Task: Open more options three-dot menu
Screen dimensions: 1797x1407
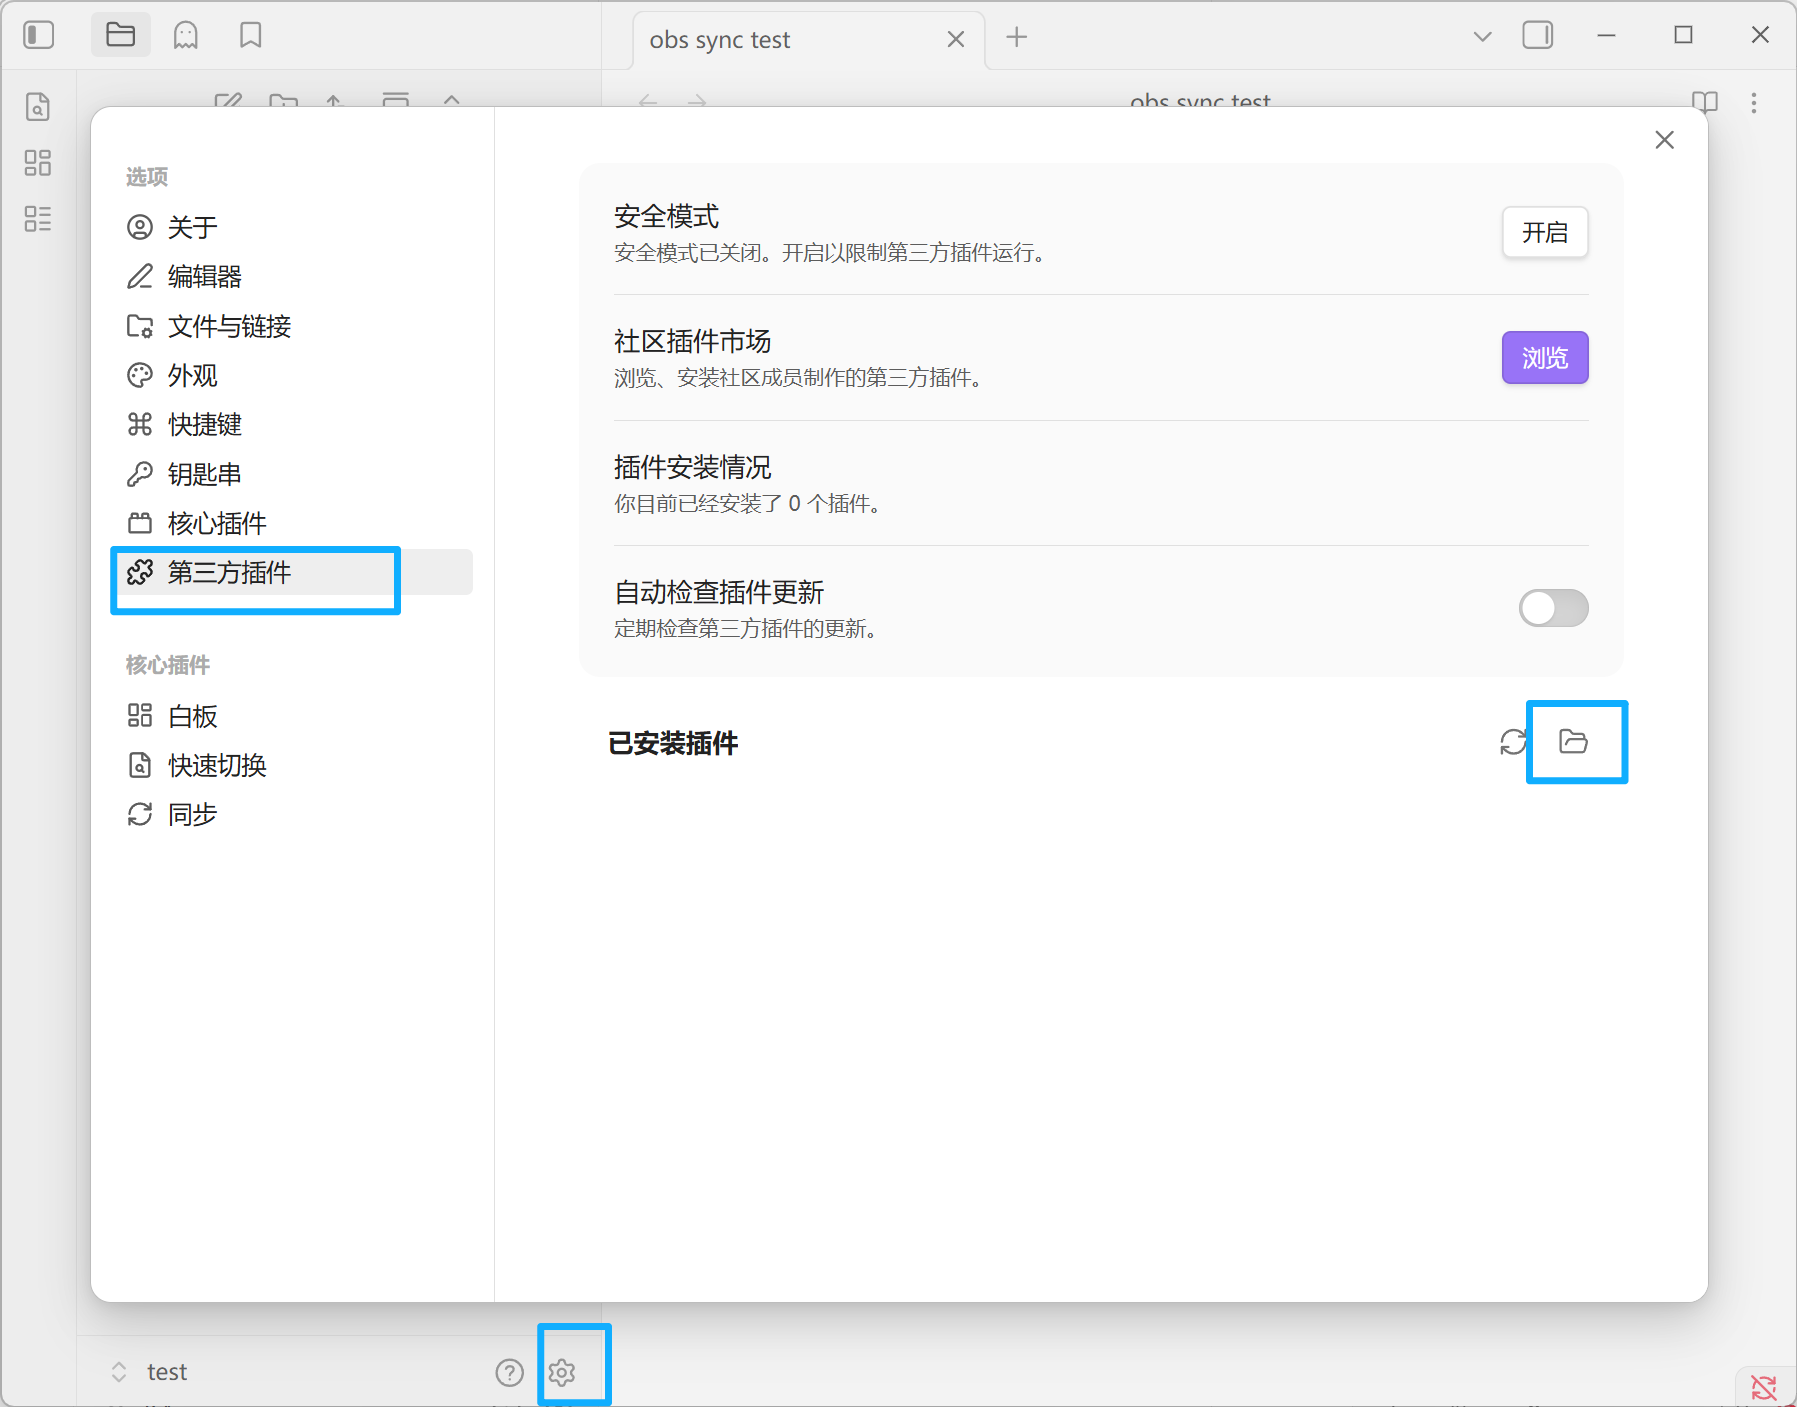Action: click(1753, 102)
